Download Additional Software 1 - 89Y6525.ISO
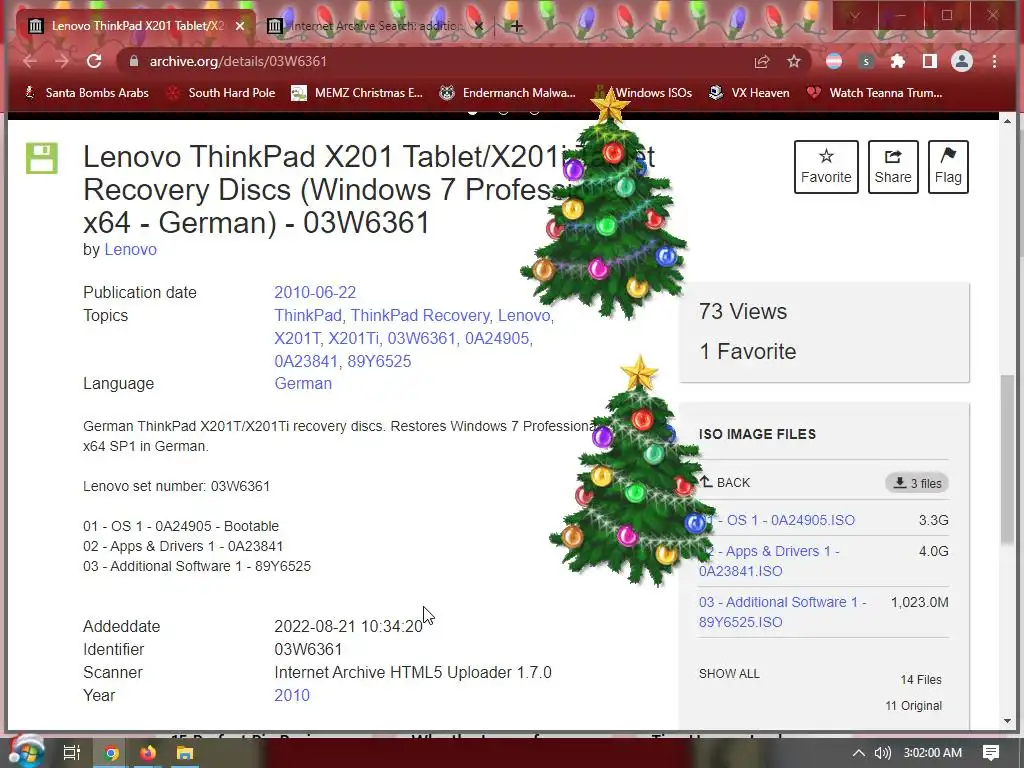This screenshot has height=768, width=1024. point(782,612)
